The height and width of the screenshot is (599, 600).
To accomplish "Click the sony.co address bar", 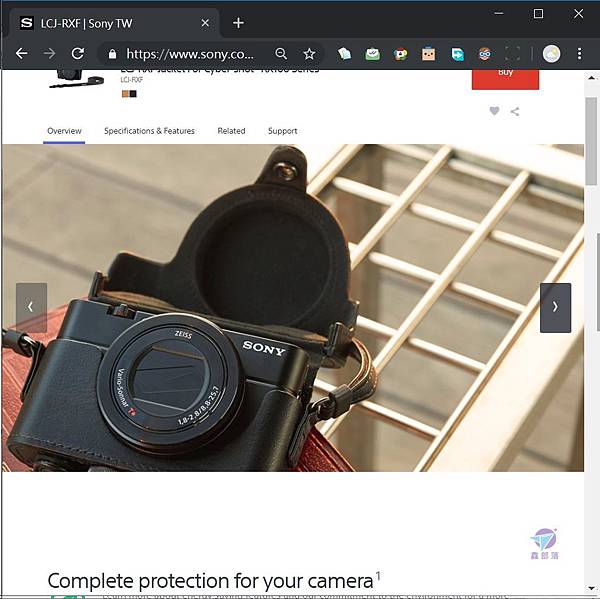I will tap(190, 54).
